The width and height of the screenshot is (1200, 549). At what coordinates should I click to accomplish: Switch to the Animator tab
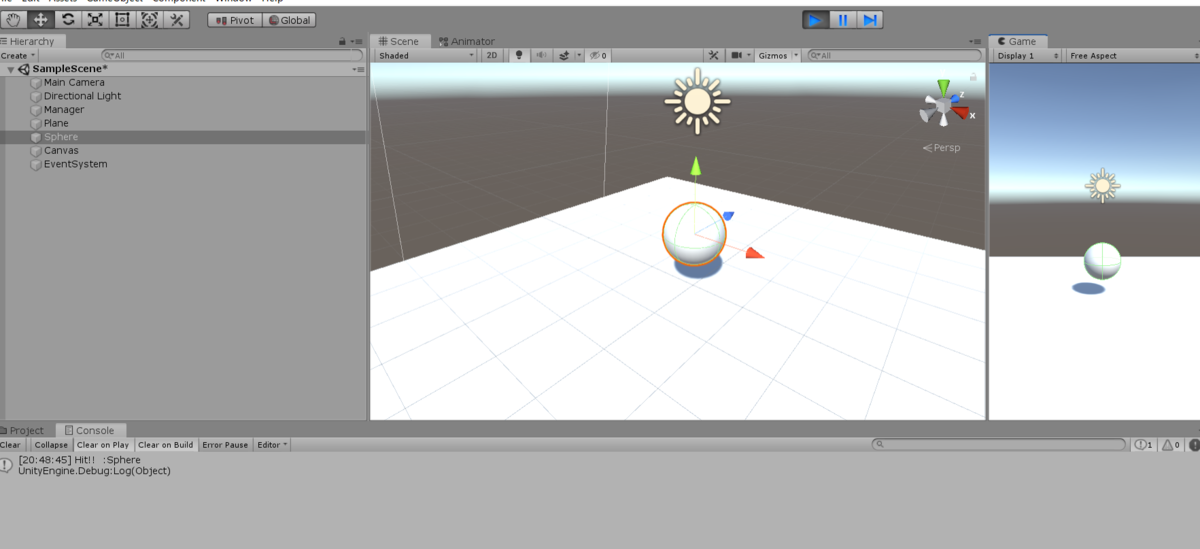click(x=467, y=41)
